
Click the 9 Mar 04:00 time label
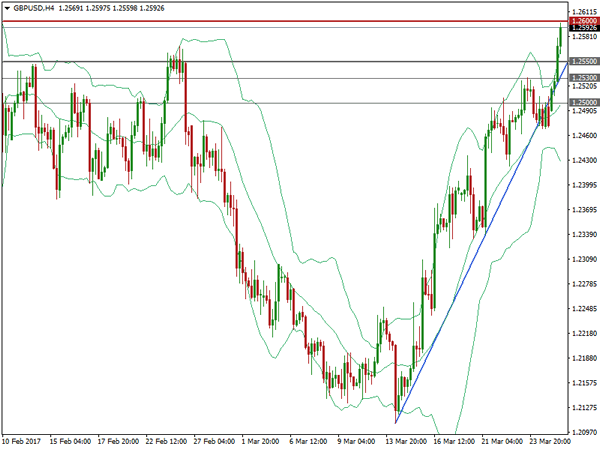pyautogui.click(x=356, y=442)
